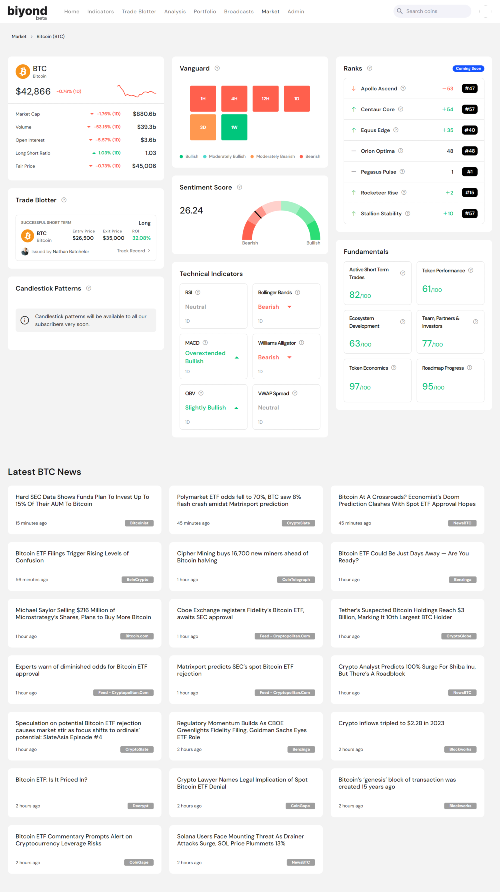
Task: Open the Hard SEC Data Shows Funds article
Action: pos(84,510)
